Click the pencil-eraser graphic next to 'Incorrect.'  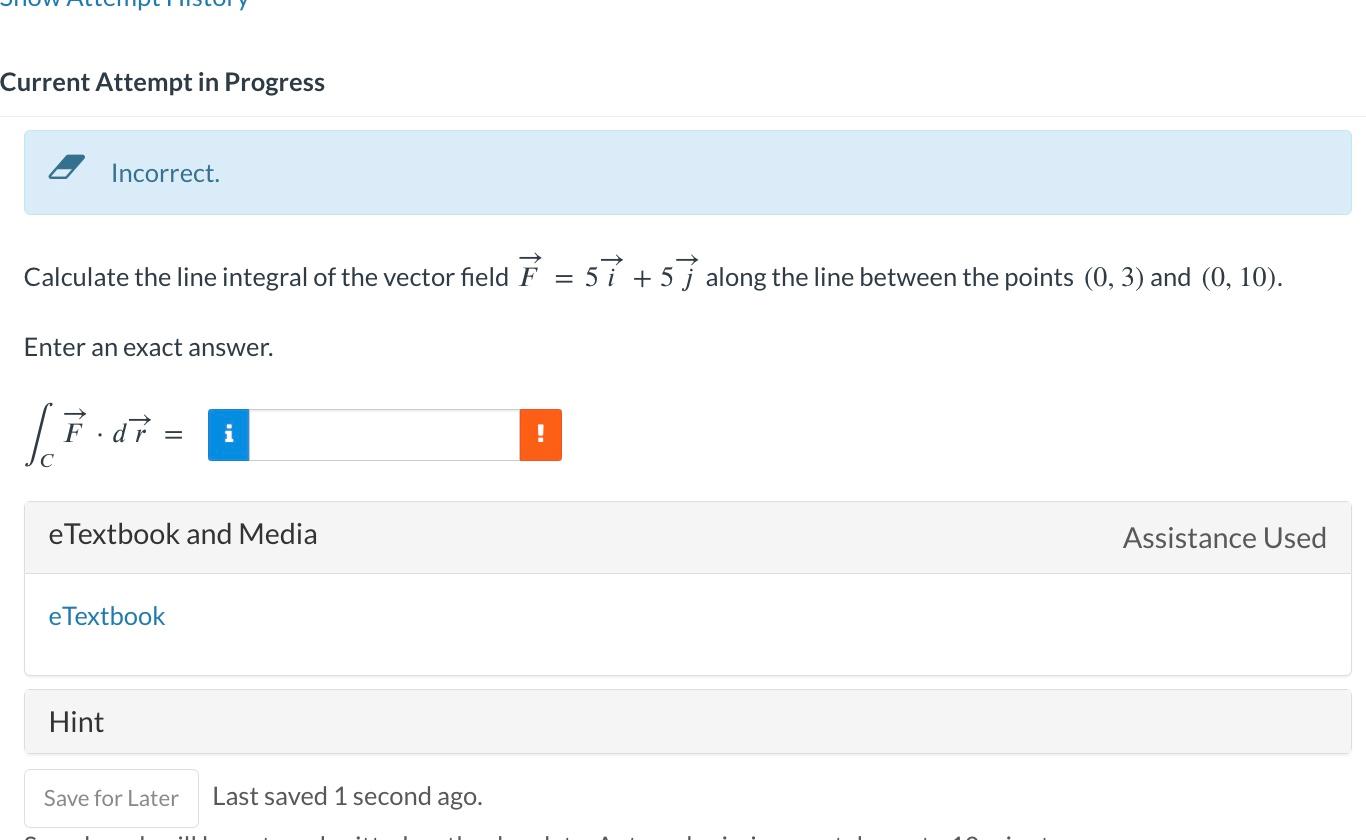pyautogui.click(x=64, y=167)
